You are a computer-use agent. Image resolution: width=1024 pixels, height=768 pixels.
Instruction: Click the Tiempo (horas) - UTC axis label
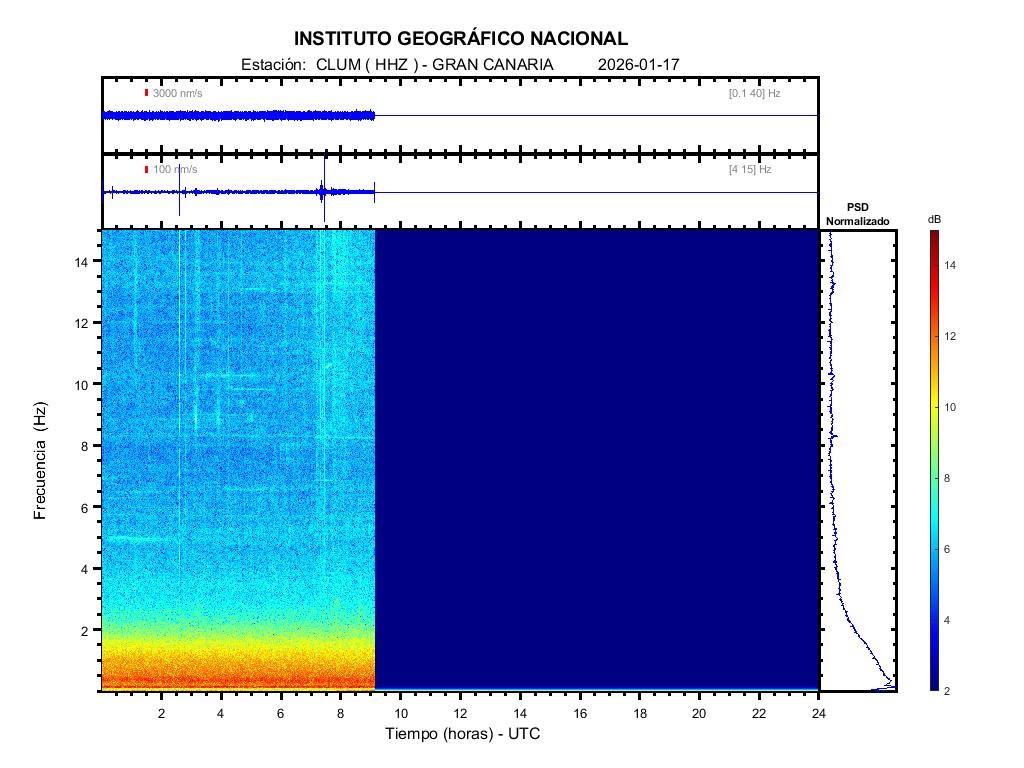coord(463,734)
